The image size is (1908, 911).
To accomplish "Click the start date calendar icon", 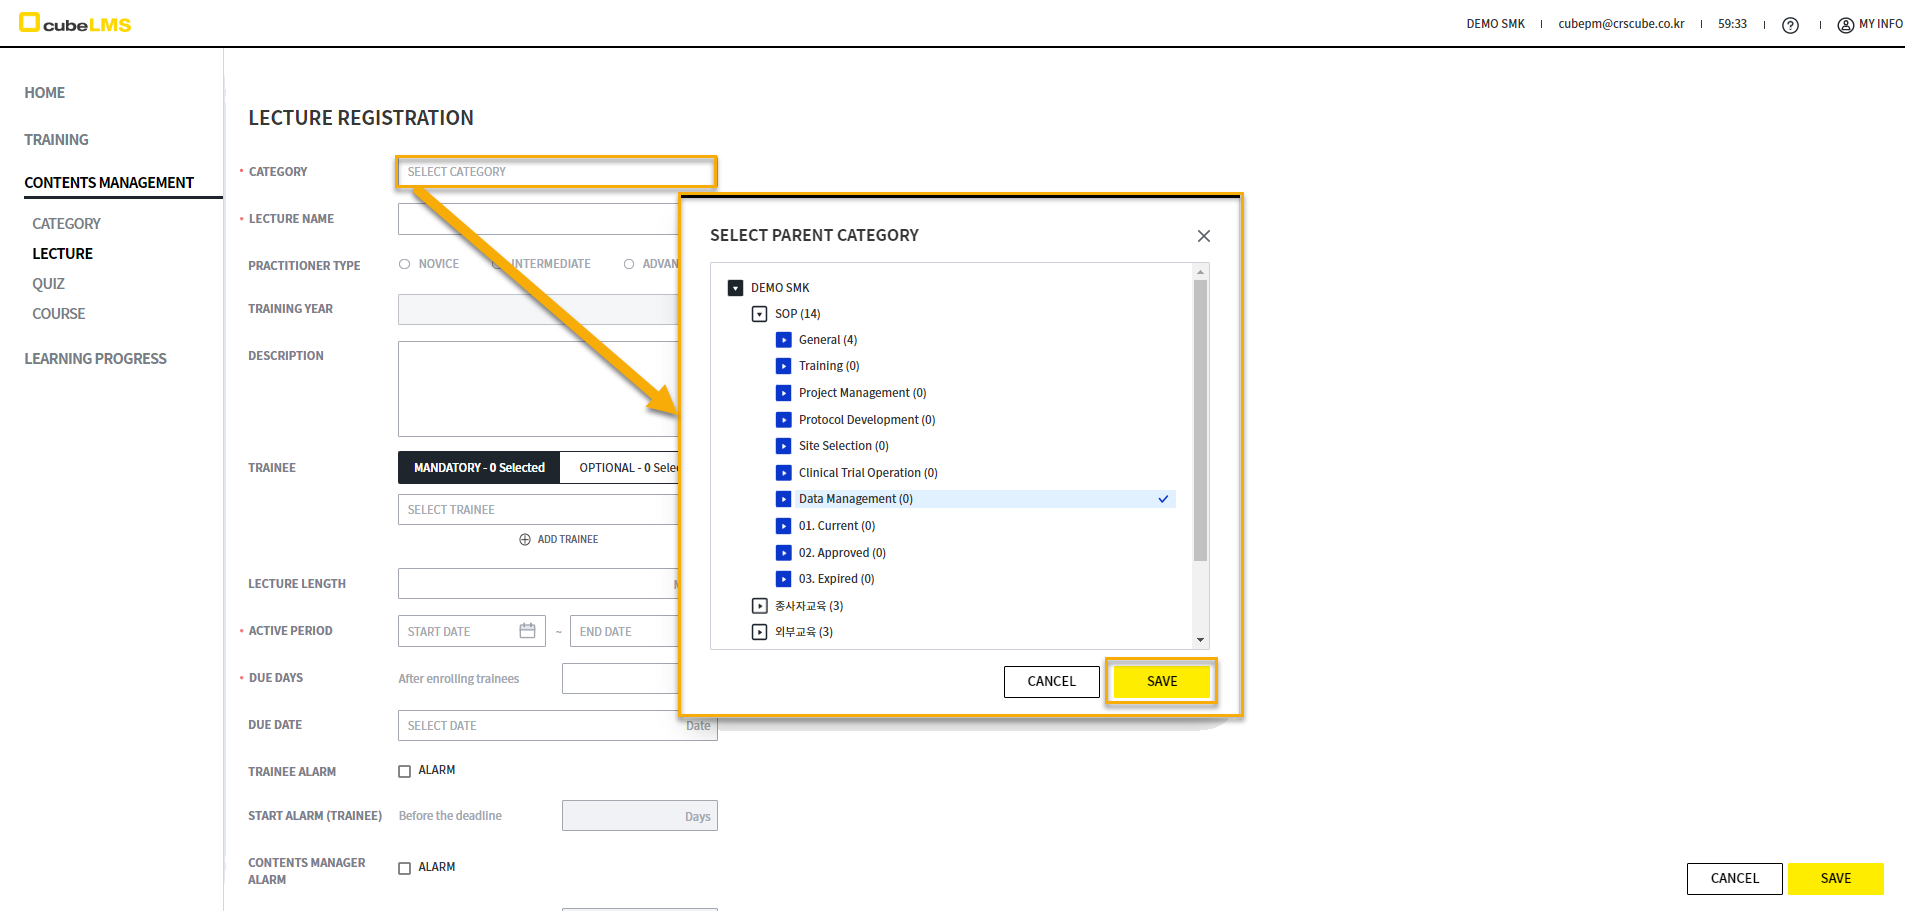I will pyautogui.click(x=527, y=631).
